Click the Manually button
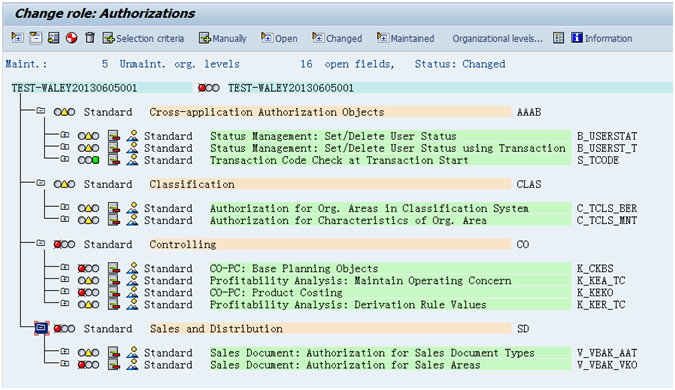This screenshot has width=675, height=390. pyautogui.click(x=223, y=38)
